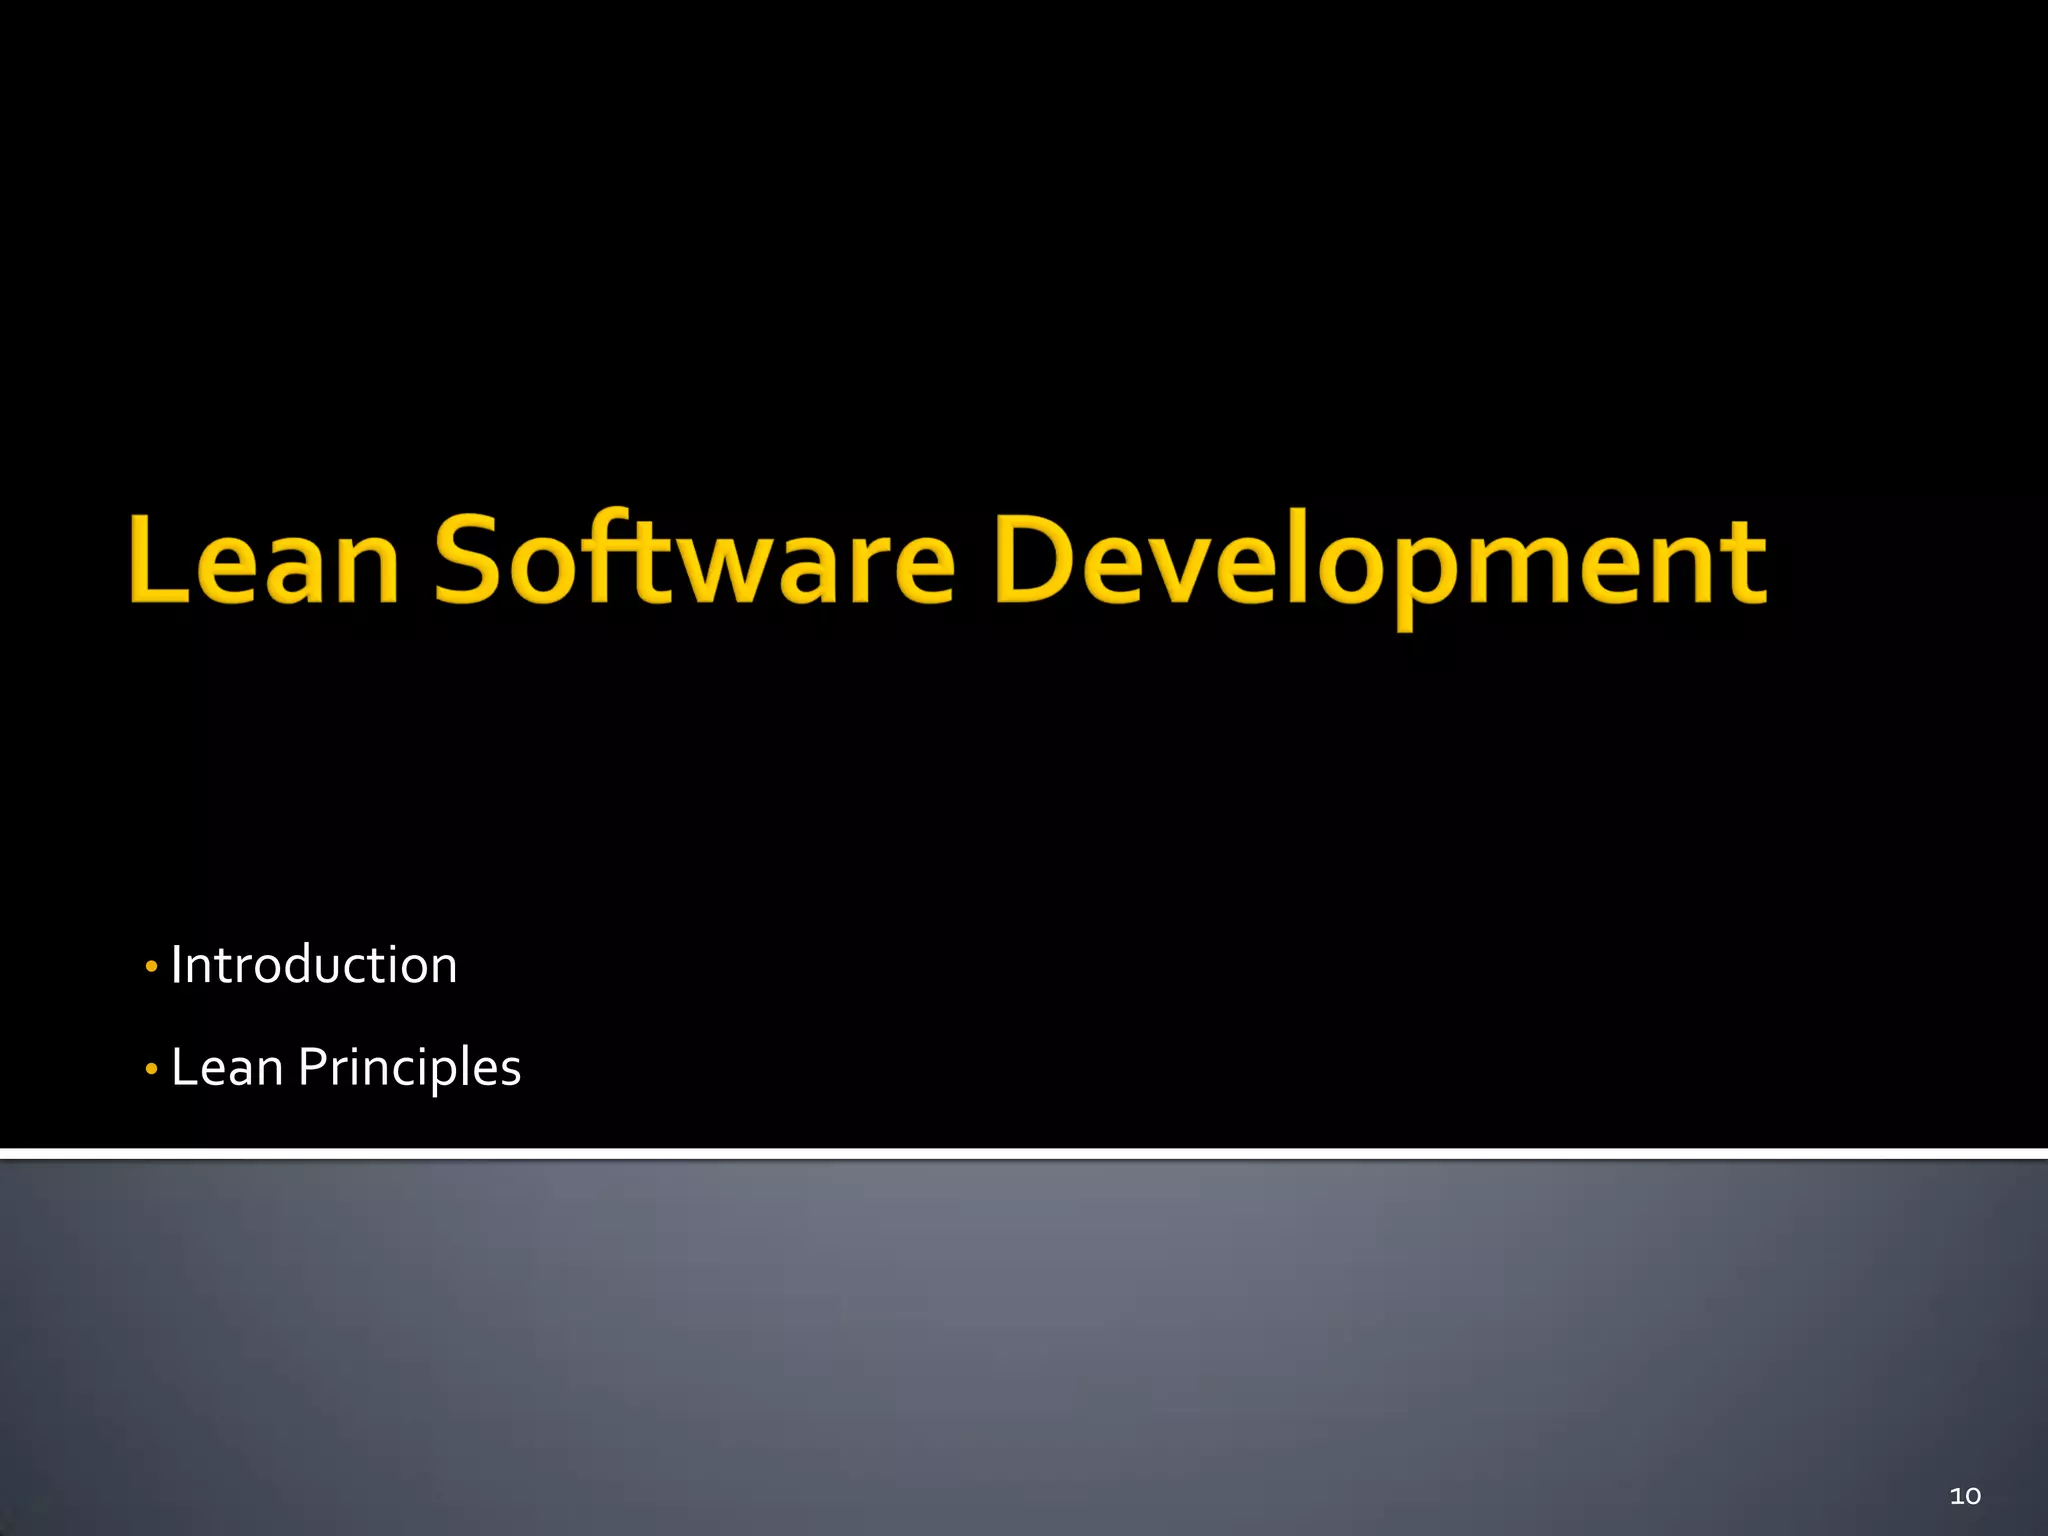Click the word "Lean" in the bullet list

point(227,1067)
